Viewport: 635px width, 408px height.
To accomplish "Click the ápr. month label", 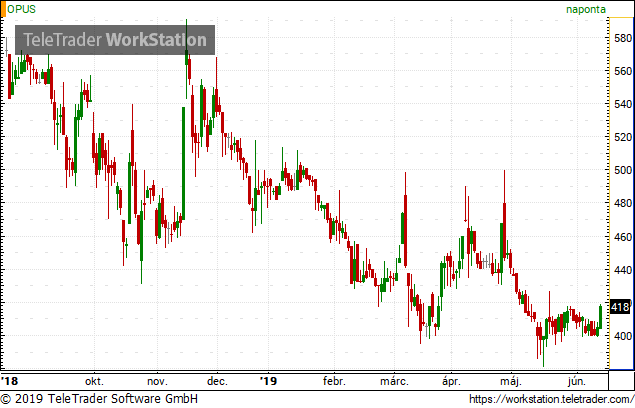I will (x=451, y=381).
